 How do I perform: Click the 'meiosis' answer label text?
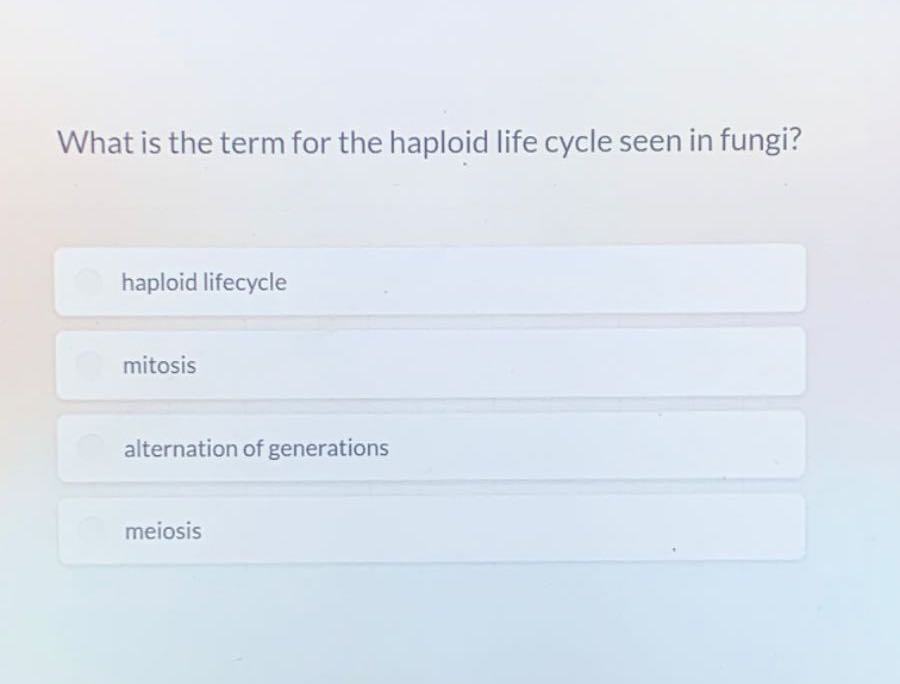162,532
